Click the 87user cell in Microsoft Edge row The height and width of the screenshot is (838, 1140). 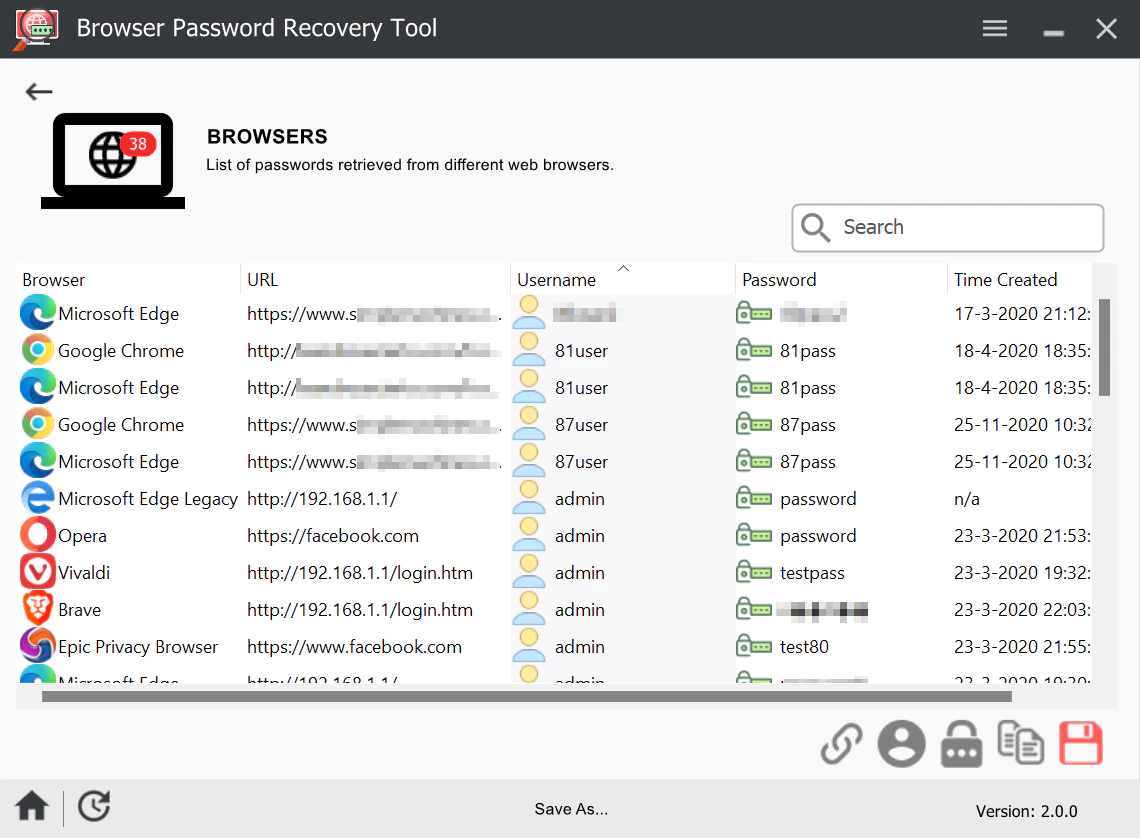582,462
